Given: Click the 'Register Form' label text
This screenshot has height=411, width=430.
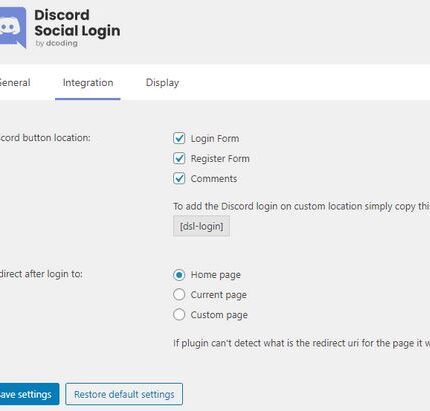Looking at the screenshot, I should click(x=220, y=158).
